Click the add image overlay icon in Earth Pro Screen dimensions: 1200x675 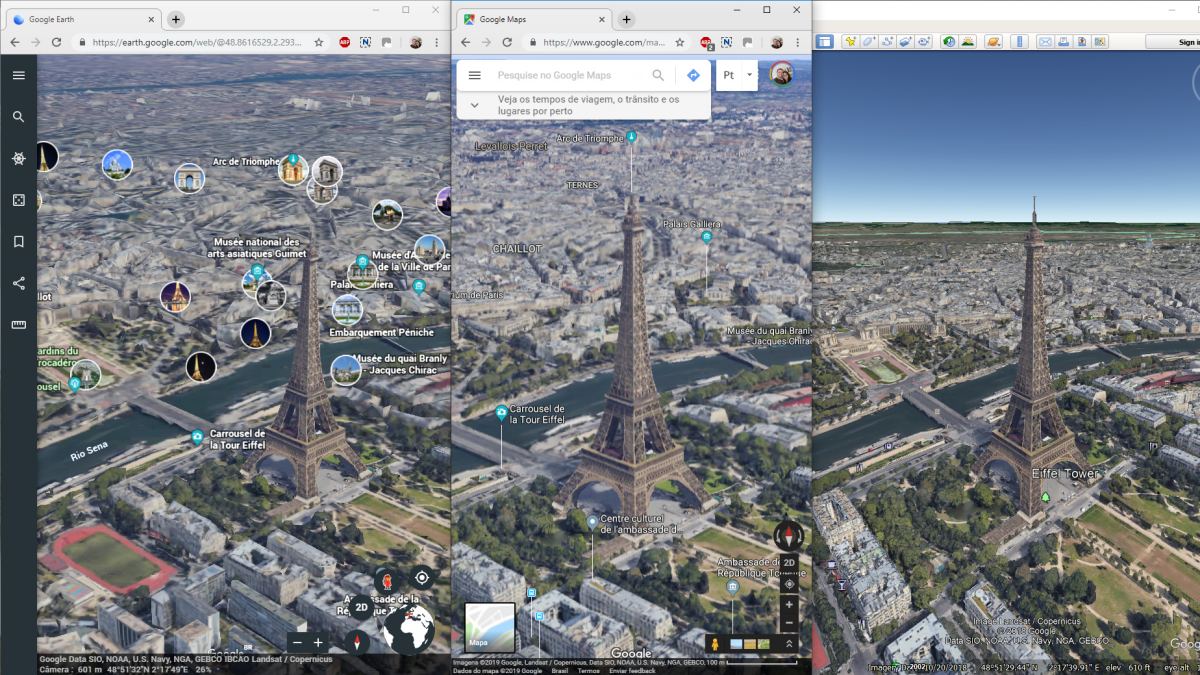click(x=905, y=42)
